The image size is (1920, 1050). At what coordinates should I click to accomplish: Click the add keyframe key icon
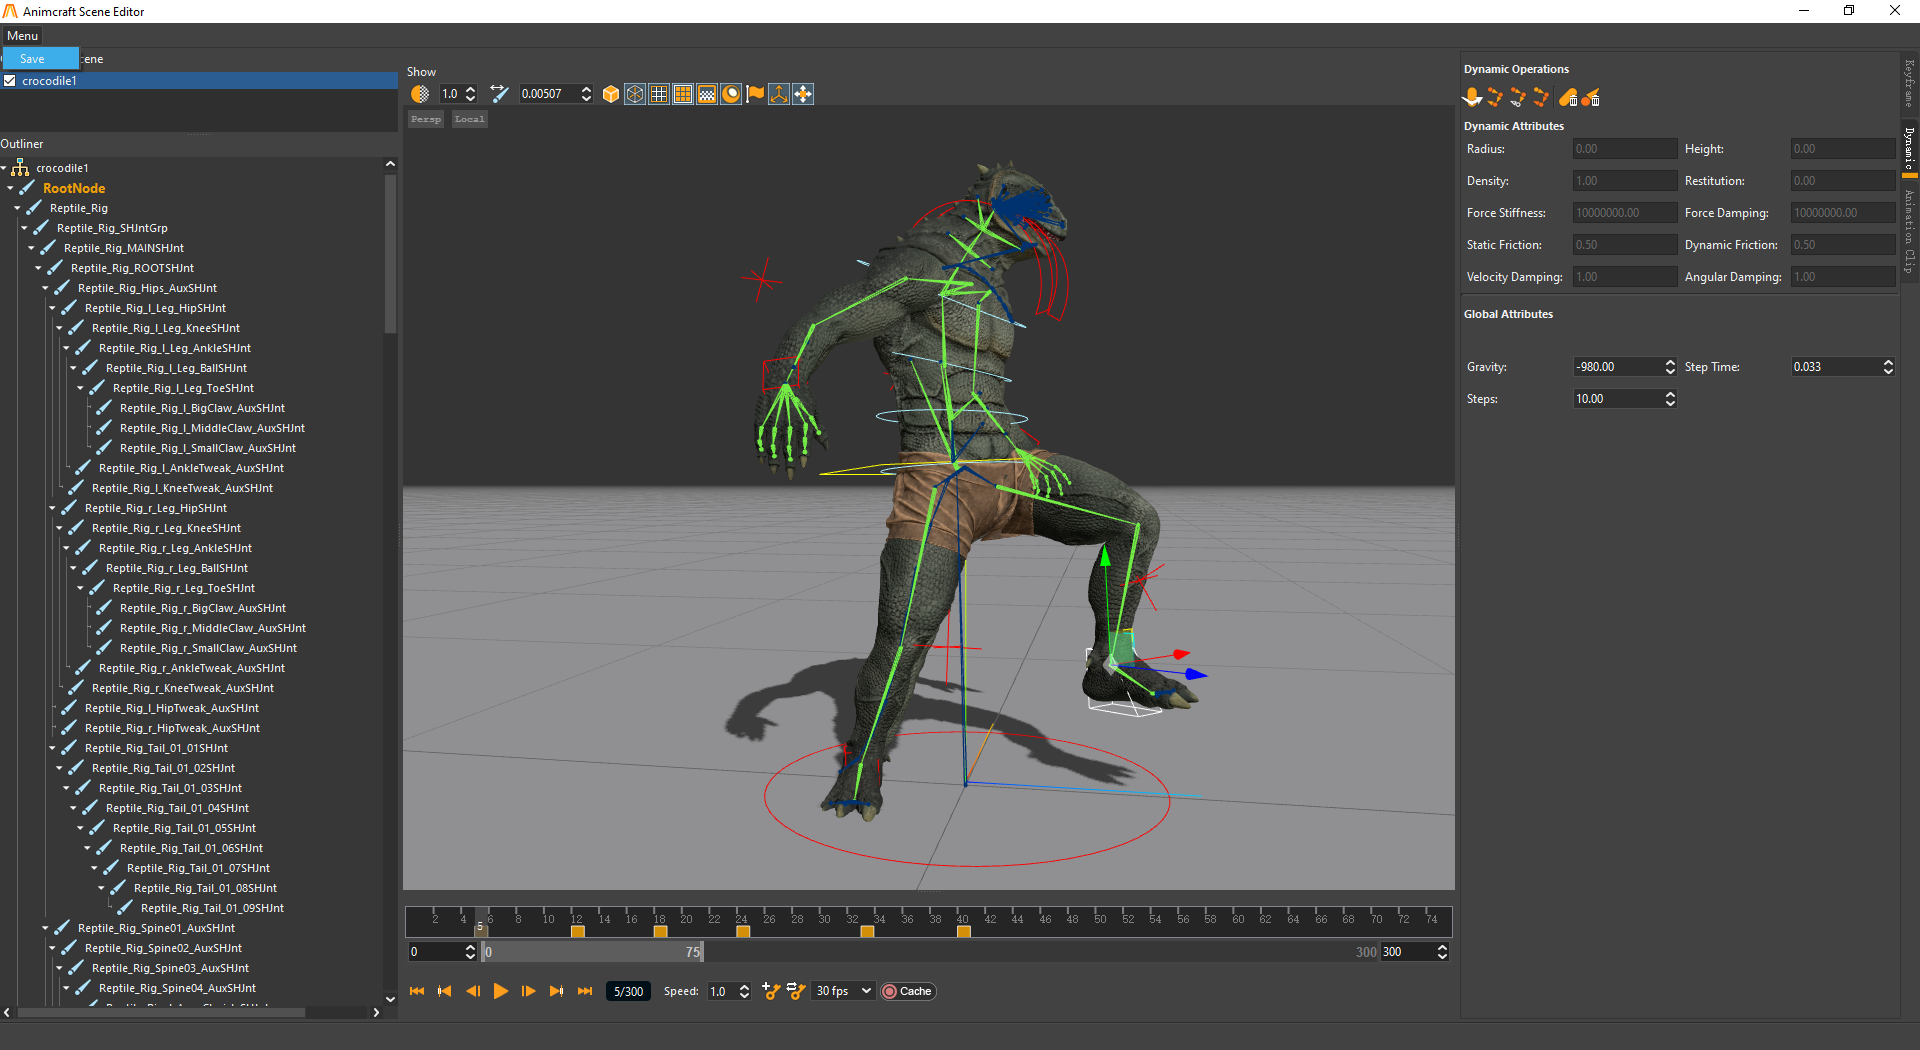click(x=771, y=991)
